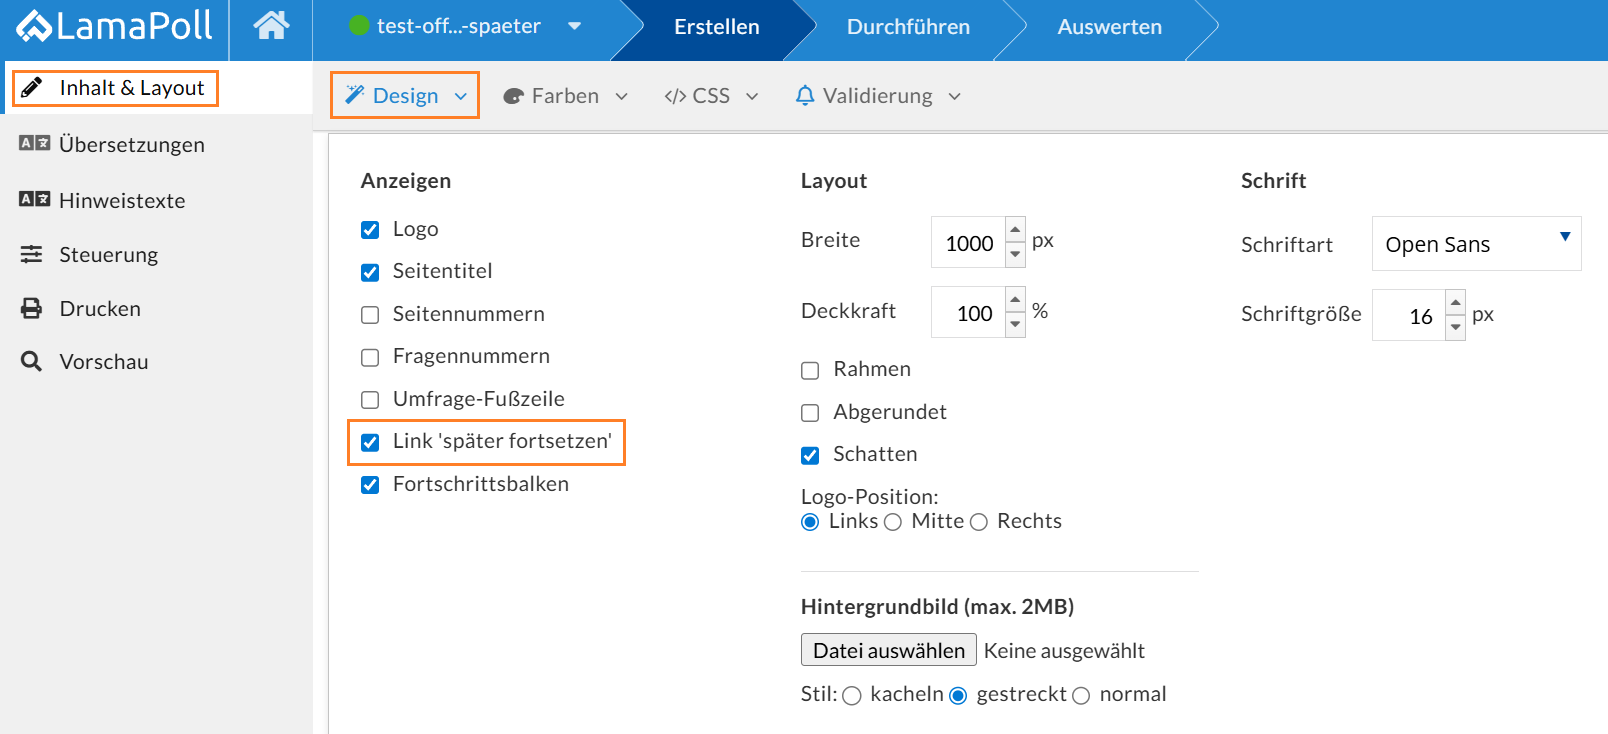Click the Datei auswählen button
1608x734 pixels.
pyautogui.click(x=888, y=650)
